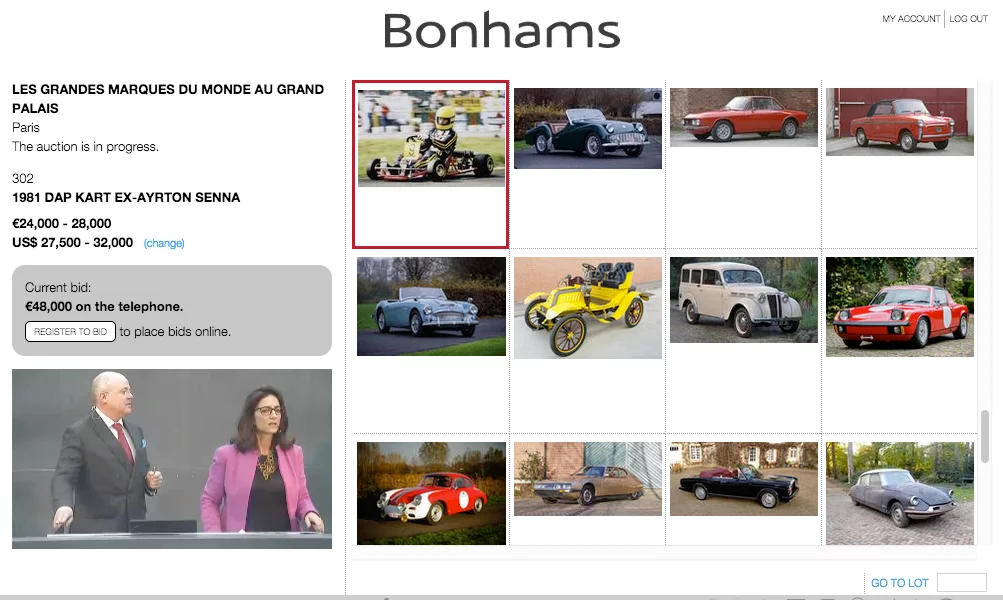Select the highlighted Senna kart thumbnail
Screen dimensions: 1003x600
430,138
